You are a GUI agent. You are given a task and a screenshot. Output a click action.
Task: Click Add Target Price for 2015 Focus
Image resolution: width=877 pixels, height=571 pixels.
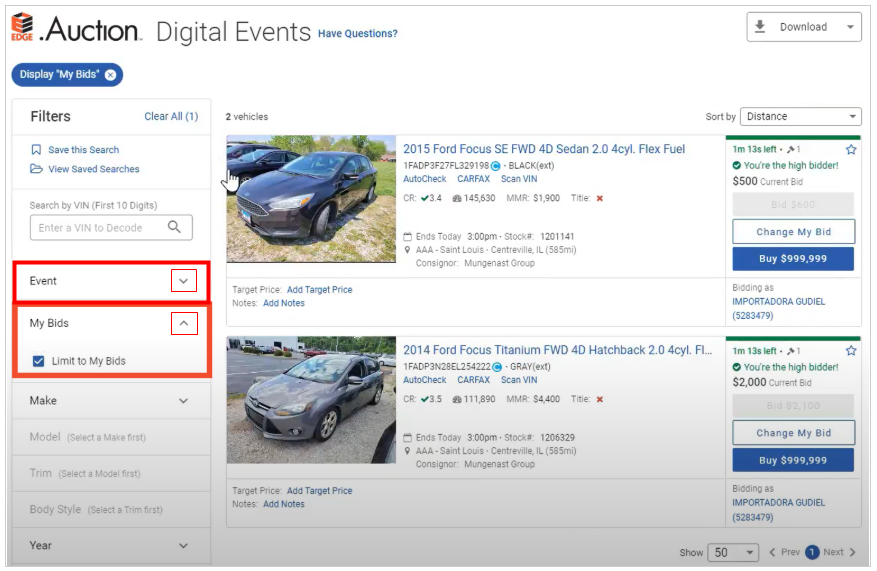point(319,290)
